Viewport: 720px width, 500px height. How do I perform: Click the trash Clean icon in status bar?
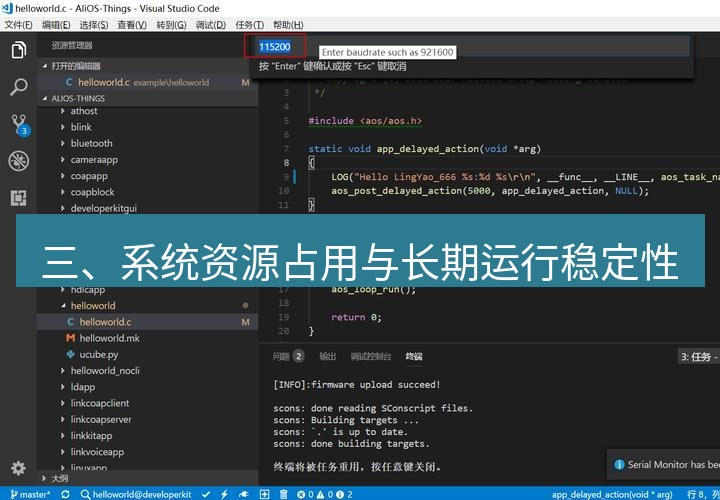click(x=284, y=494)
